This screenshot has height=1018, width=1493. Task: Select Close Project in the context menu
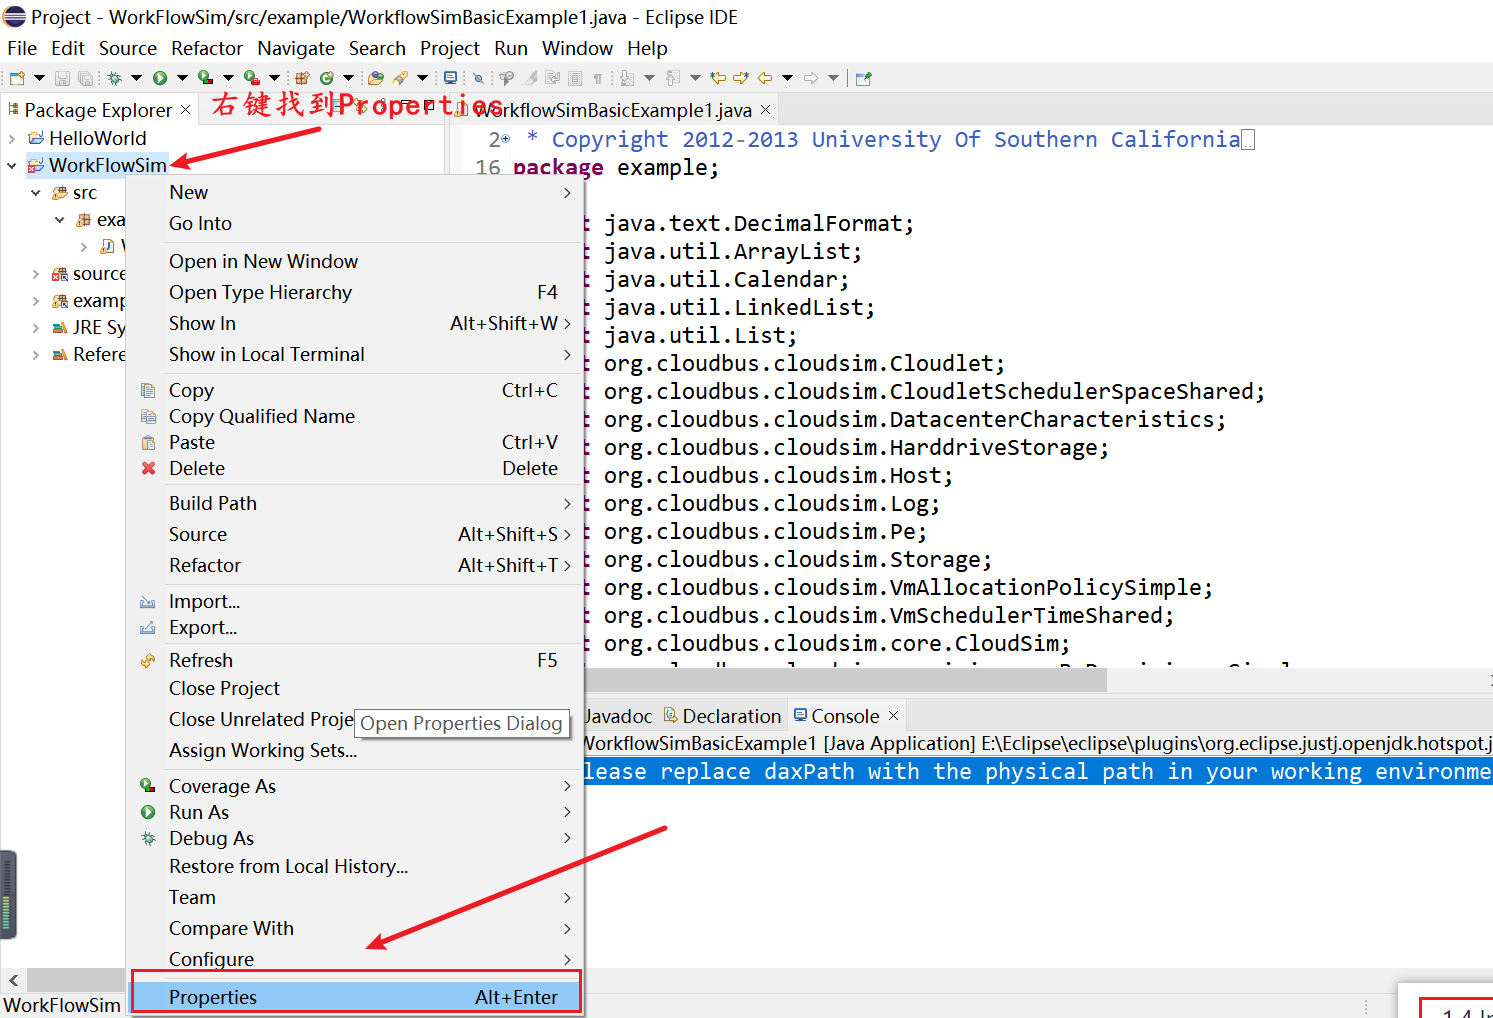tap(356, 688)
